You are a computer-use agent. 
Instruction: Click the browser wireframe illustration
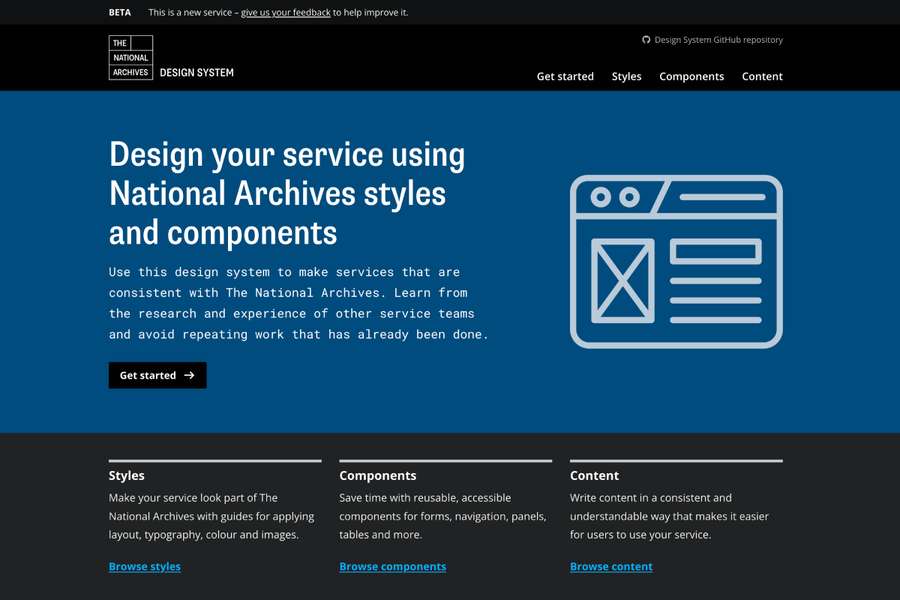pyautogui.click(x=676, y=261)
